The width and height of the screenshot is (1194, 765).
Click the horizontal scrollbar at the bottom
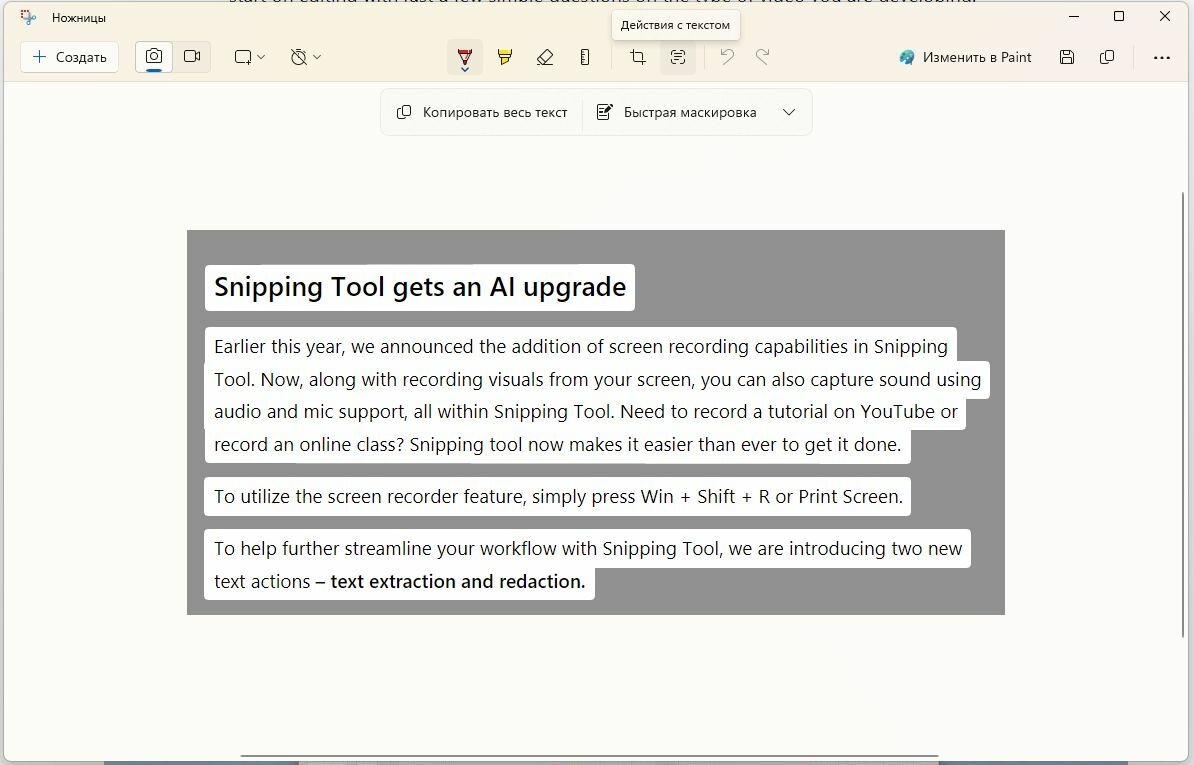click(589, 756)
